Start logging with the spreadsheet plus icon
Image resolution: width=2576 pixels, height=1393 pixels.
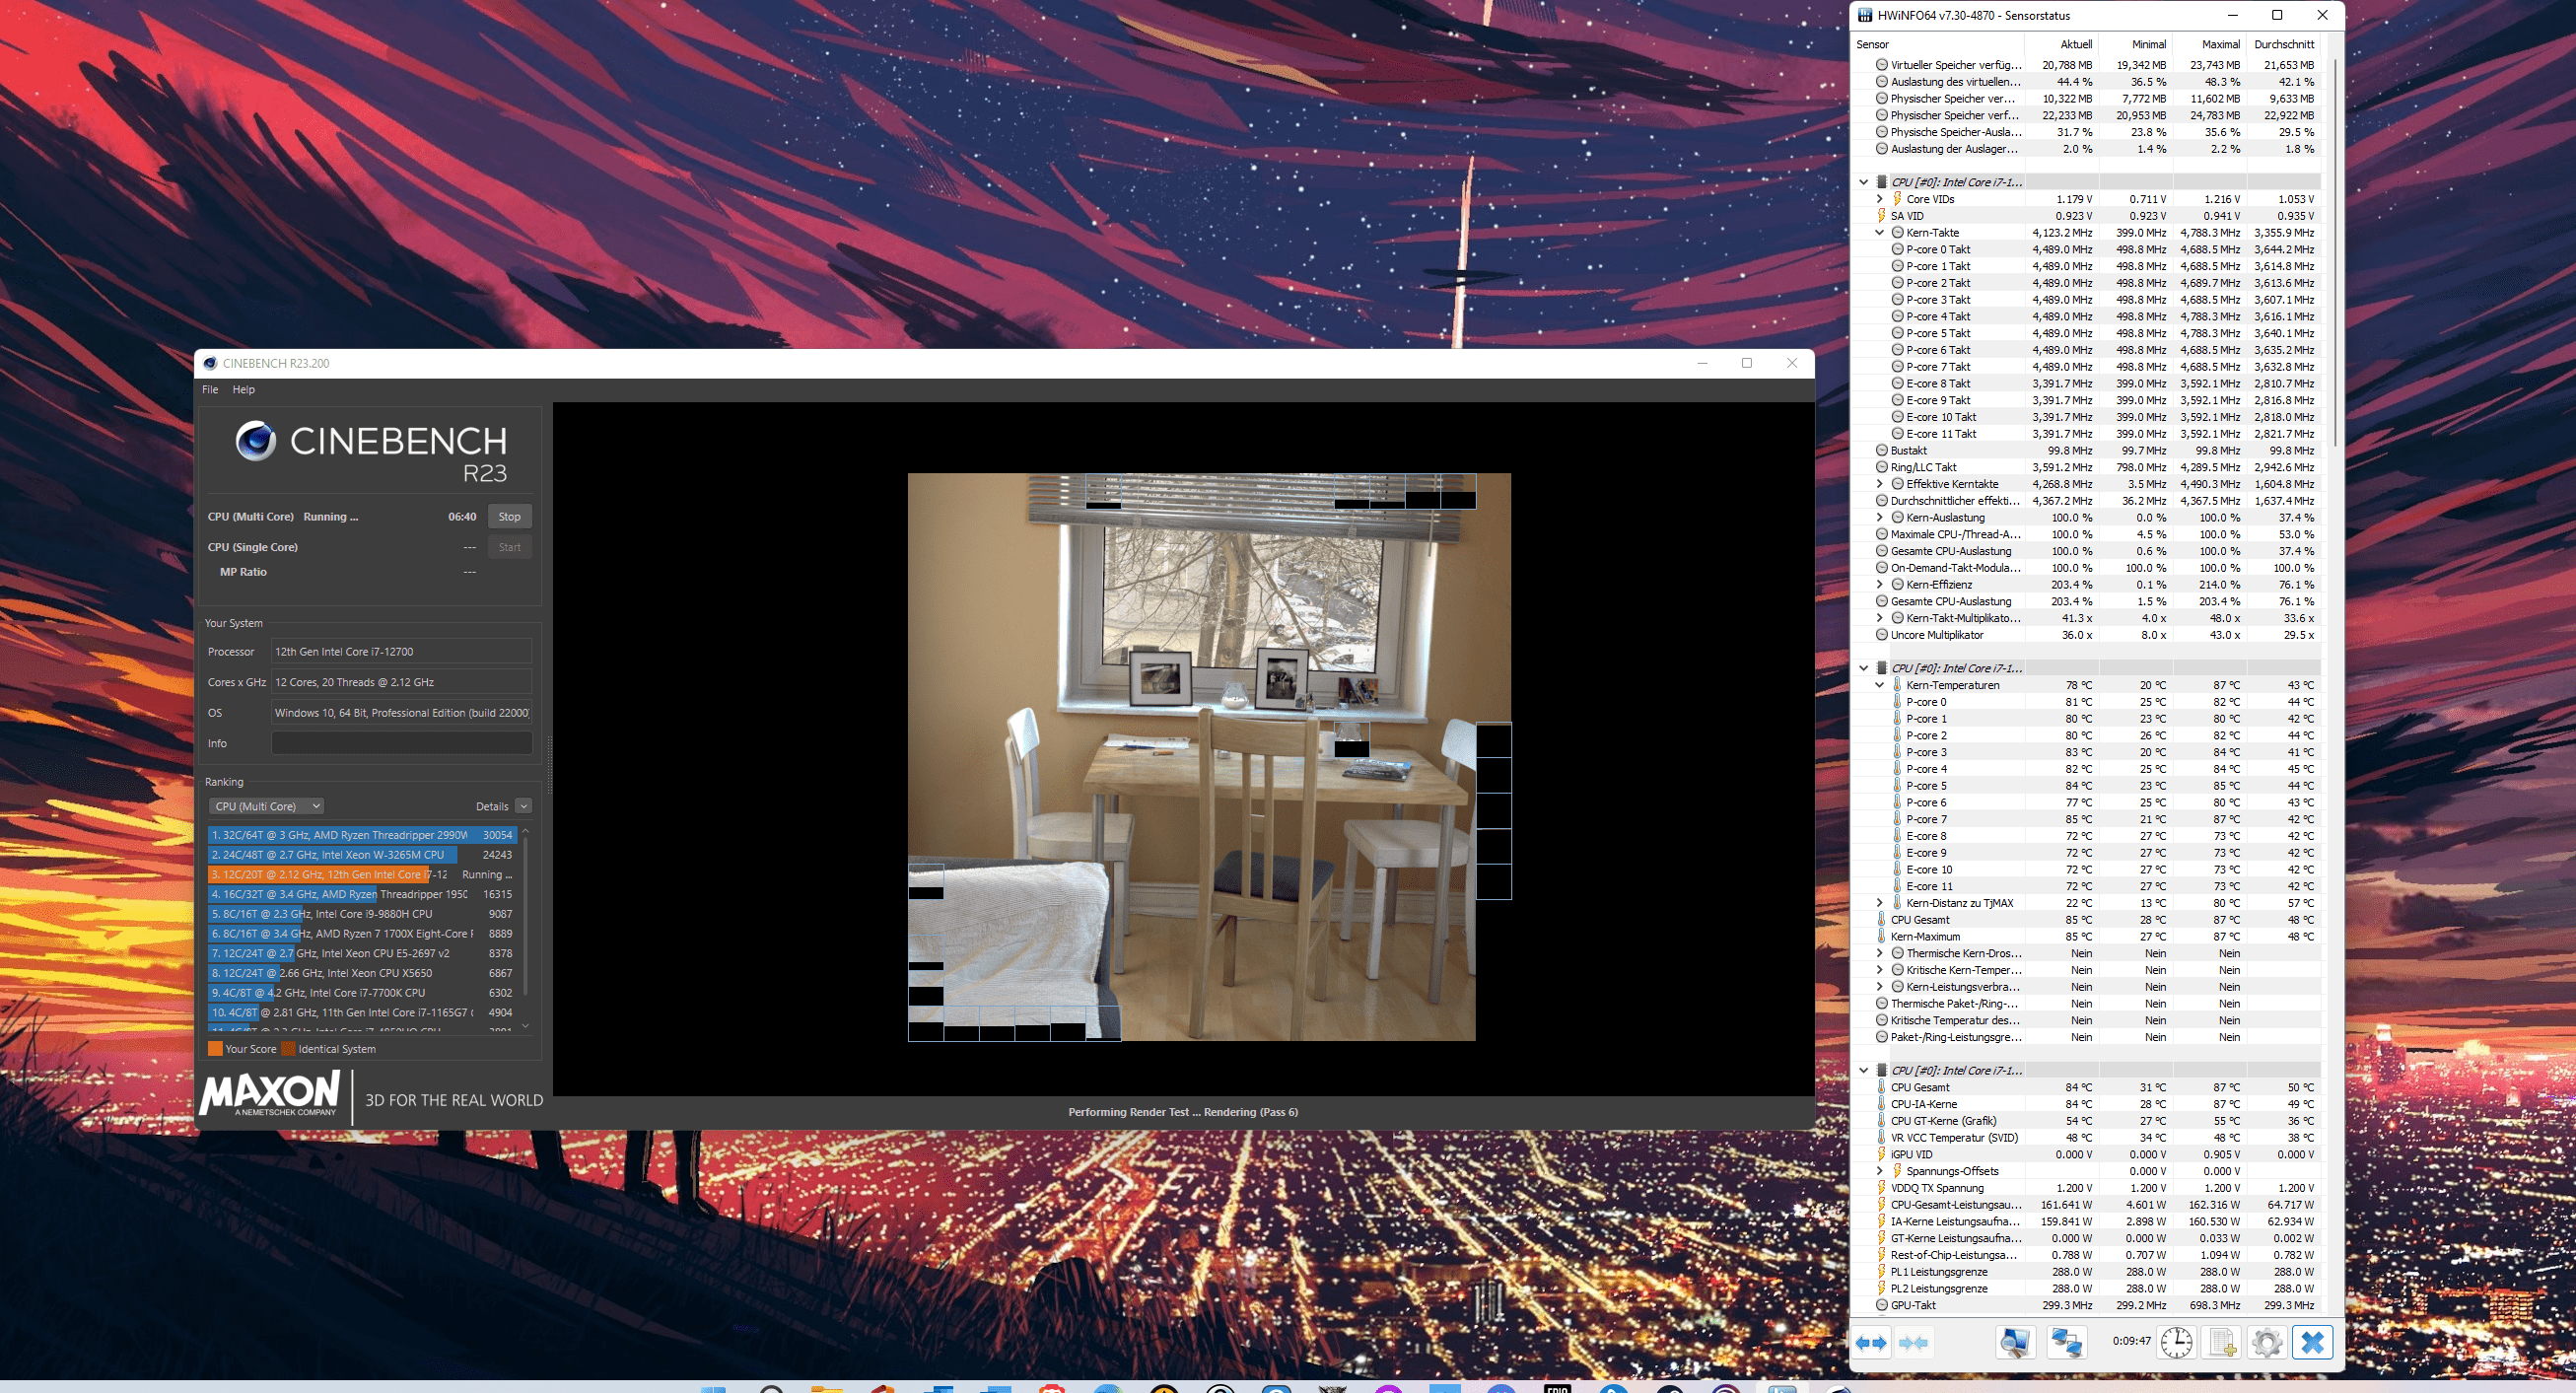click(x=2222, y=1342)
